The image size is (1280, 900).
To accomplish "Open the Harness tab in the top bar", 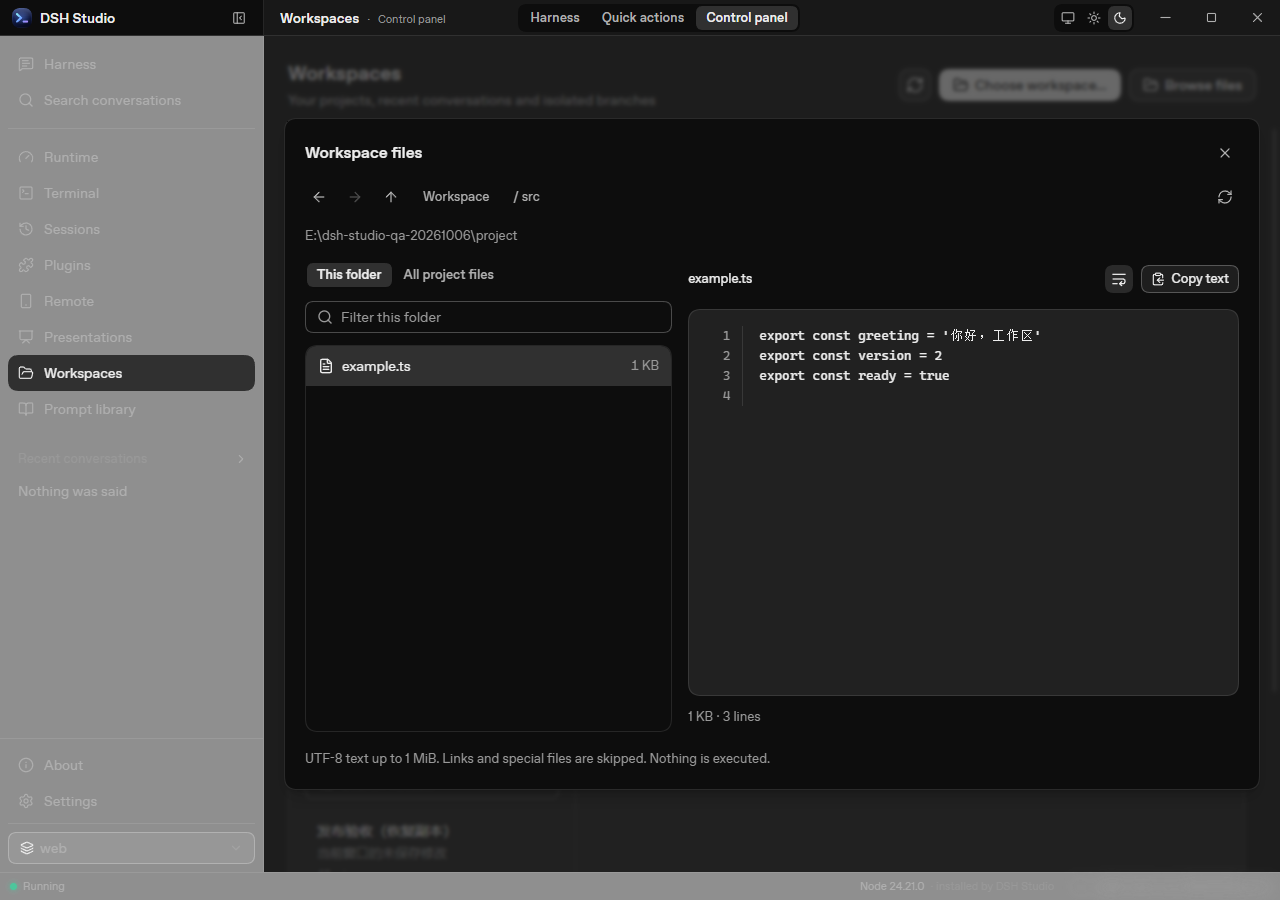I will coord(555,18).
